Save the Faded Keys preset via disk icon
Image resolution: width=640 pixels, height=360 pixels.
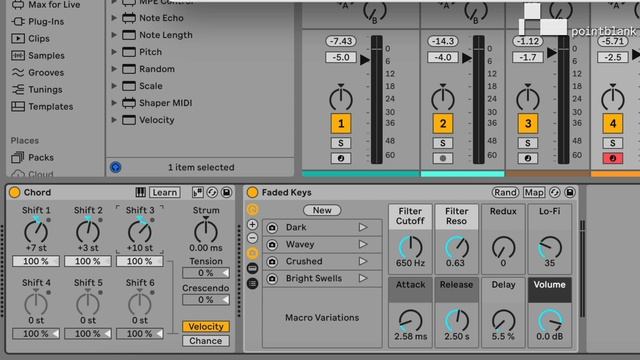tap(570, 192)
